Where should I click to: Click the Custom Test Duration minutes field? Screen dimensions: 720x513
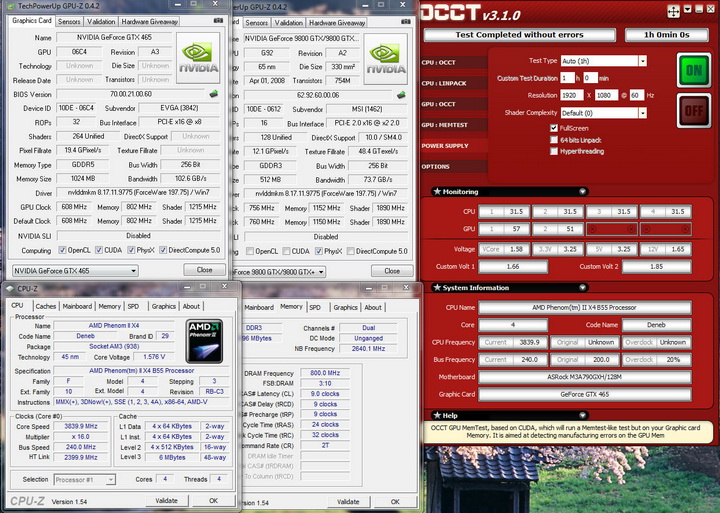(x=590, y=78)
